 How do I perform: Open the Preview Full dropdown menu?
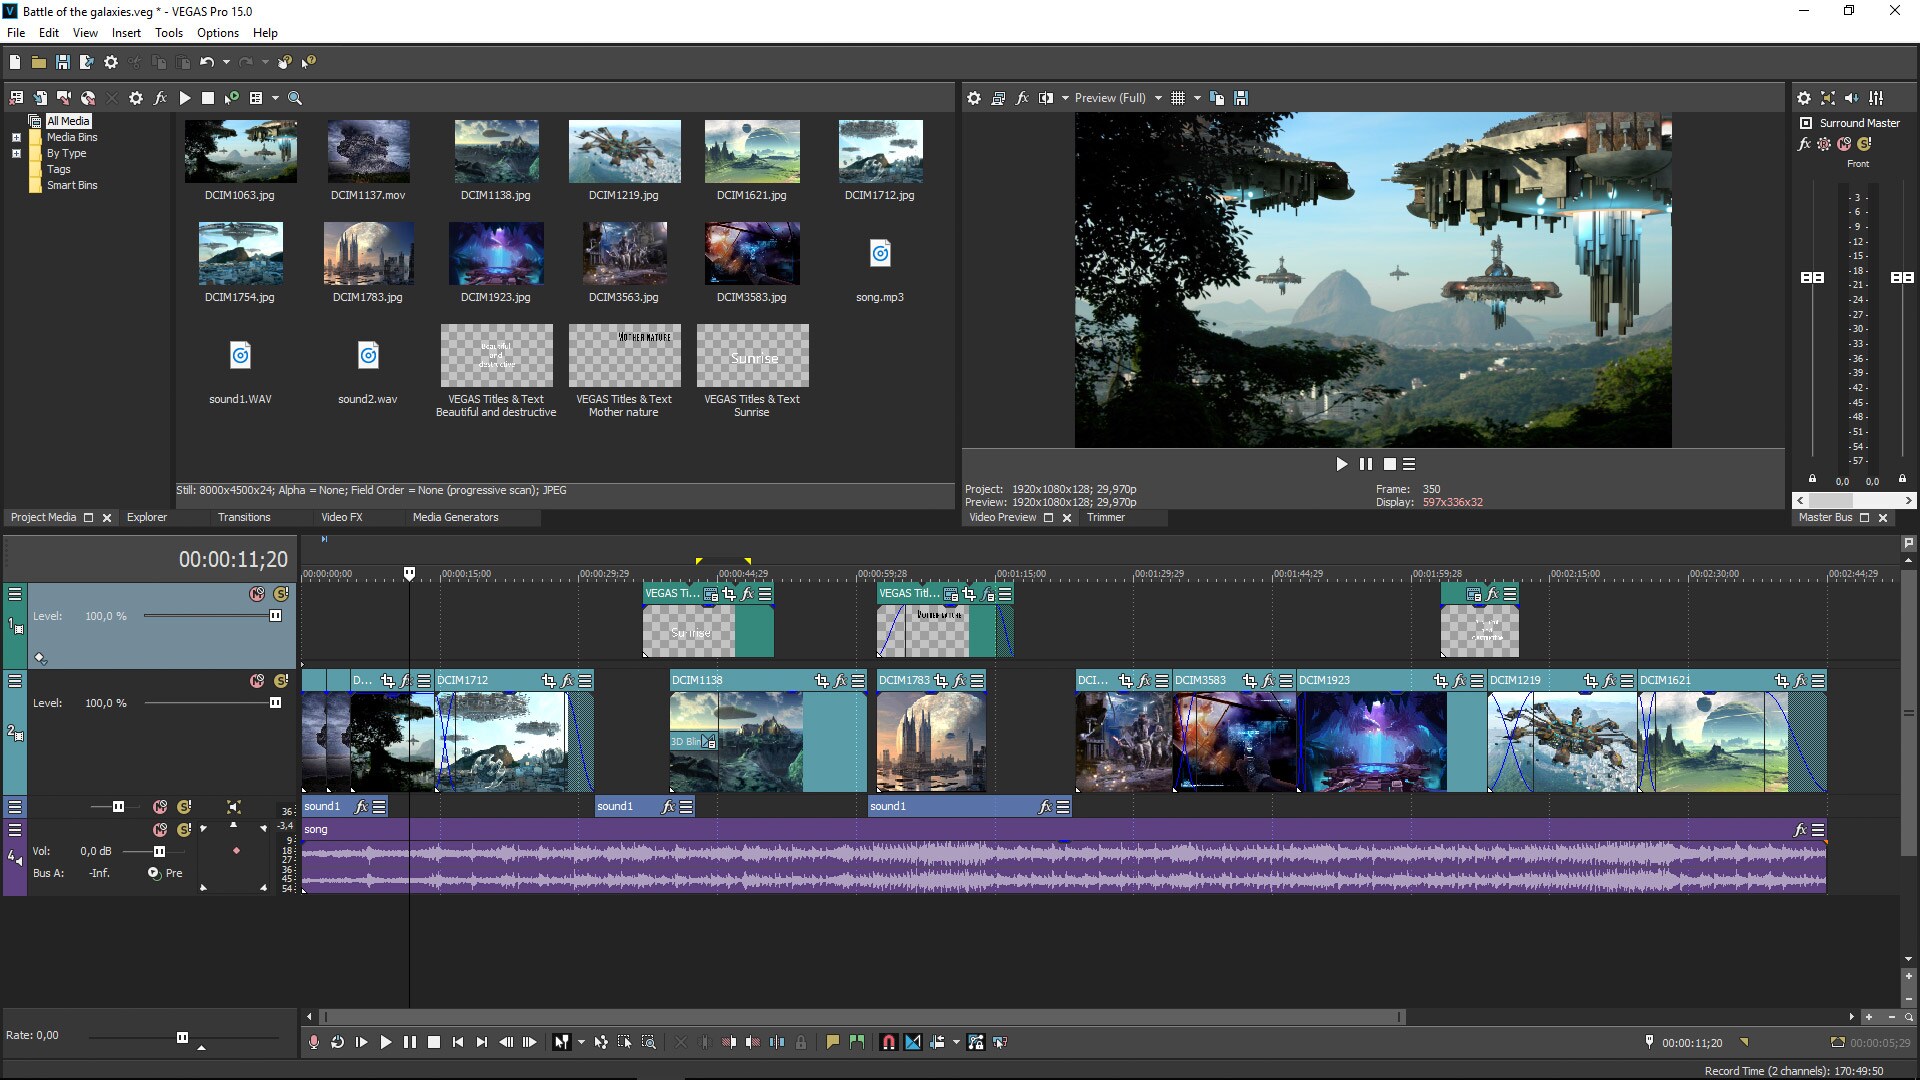tap(1158, 99)
